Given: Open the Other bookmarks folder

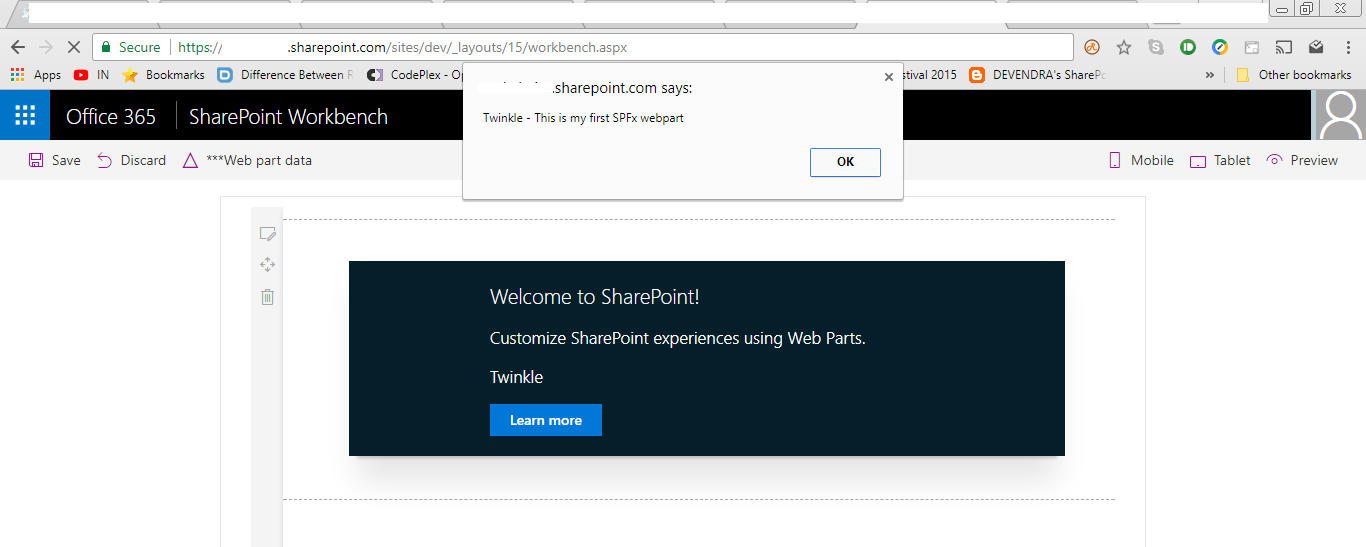Looking at the screenshot, I should (1294, 75).
